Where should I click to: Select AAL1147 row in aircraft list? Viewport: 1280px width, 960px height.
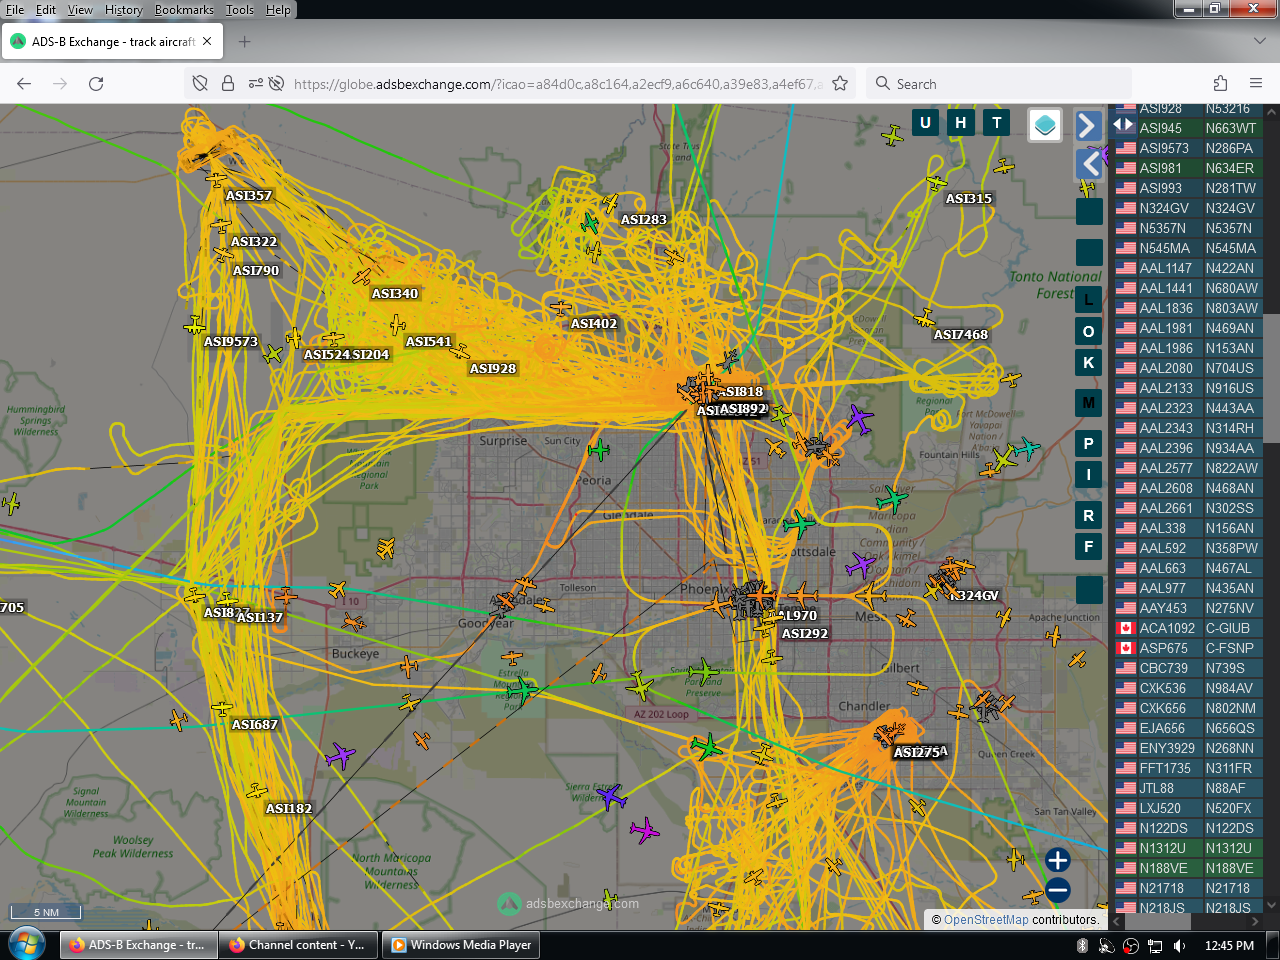point(1189,268)
